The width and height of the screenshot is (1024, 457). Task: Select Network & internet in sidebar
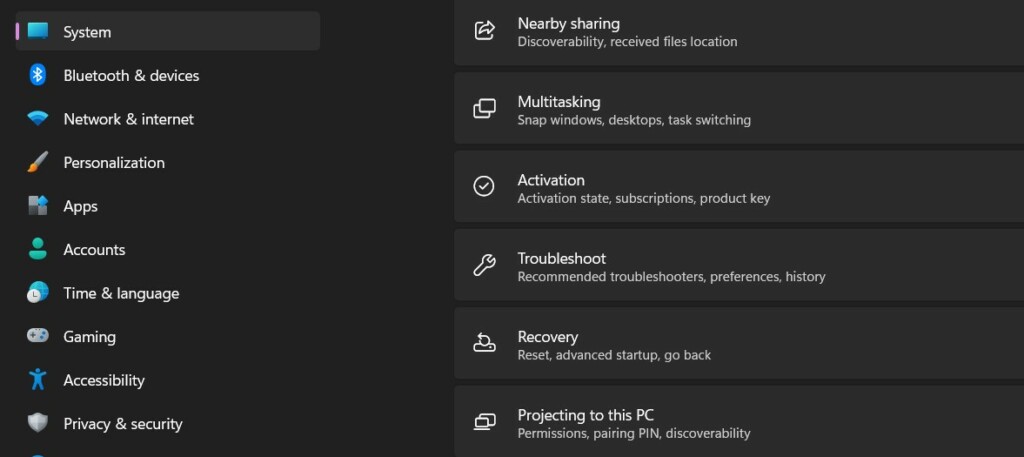tap(128, 119)
